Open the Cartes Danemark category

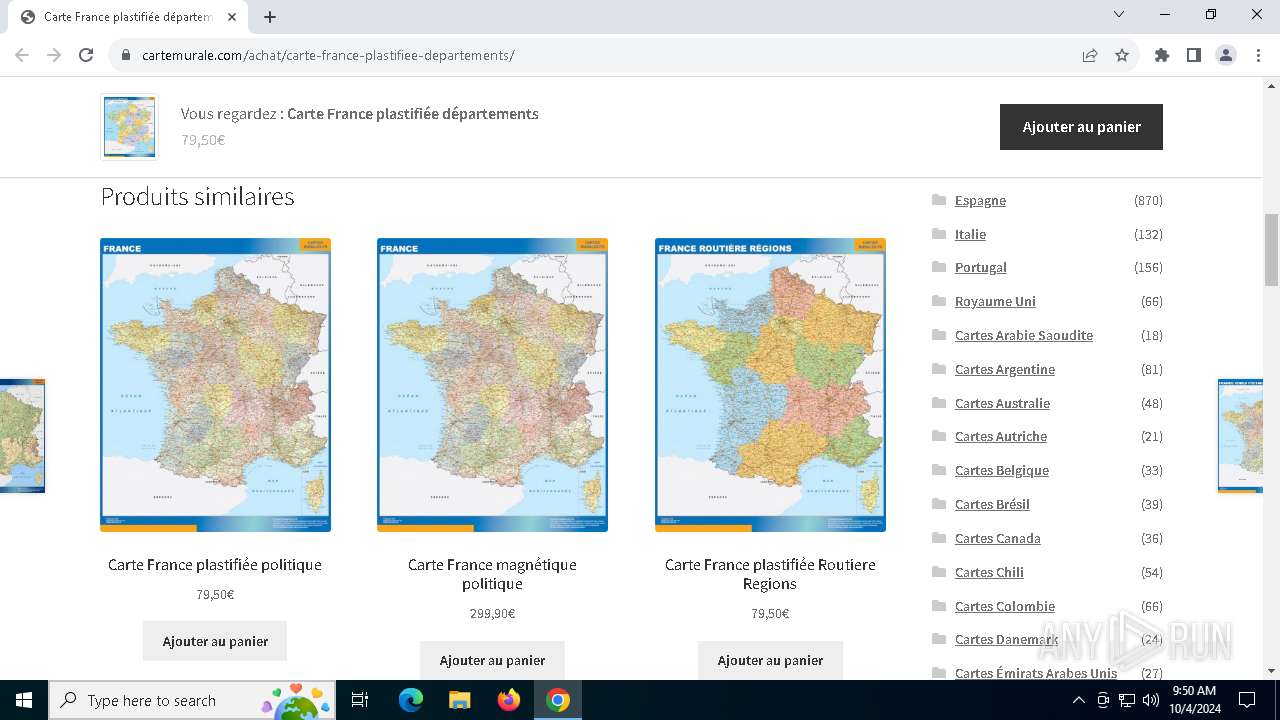click(x=1006, y=639)
